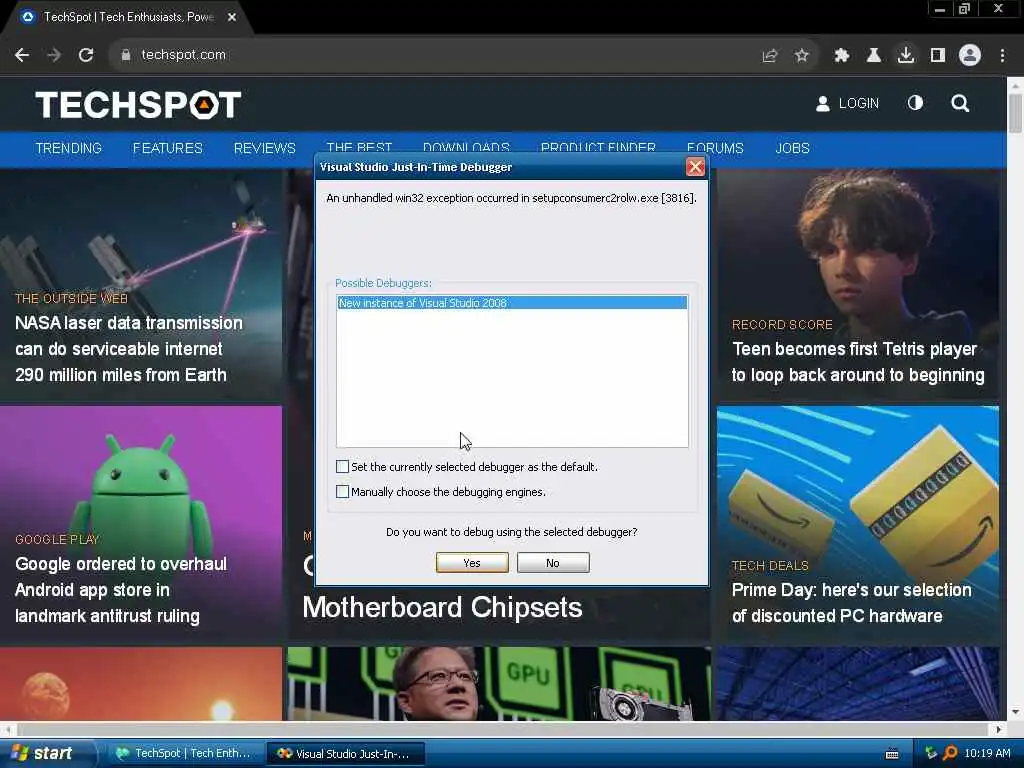The width and height of the screenshot is (1024, 768).
Task: Click No in debugger dialog
Action: click(x=553, y=563)
